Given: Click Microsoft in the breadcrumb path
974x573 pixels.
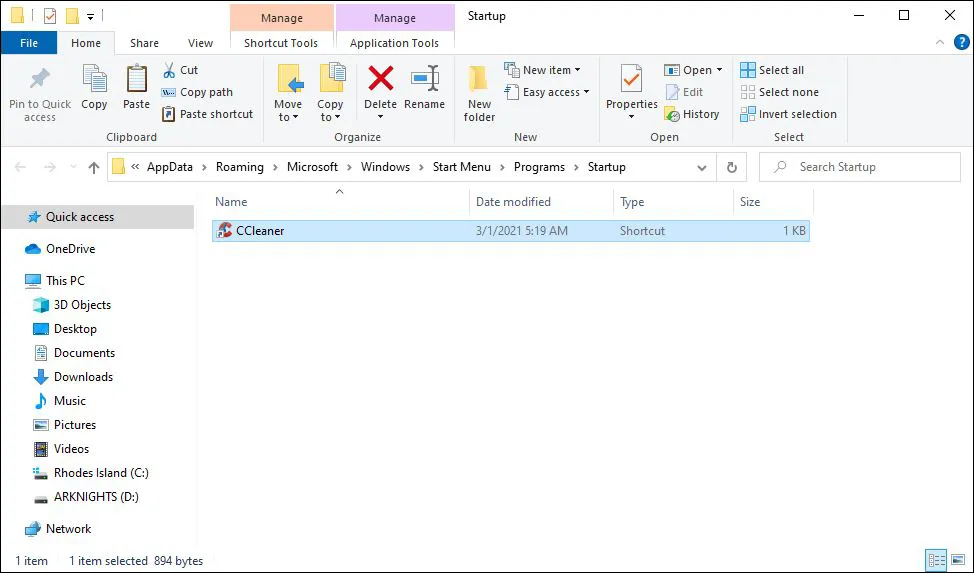Looking at the screenshot, I should pos(312,167).
